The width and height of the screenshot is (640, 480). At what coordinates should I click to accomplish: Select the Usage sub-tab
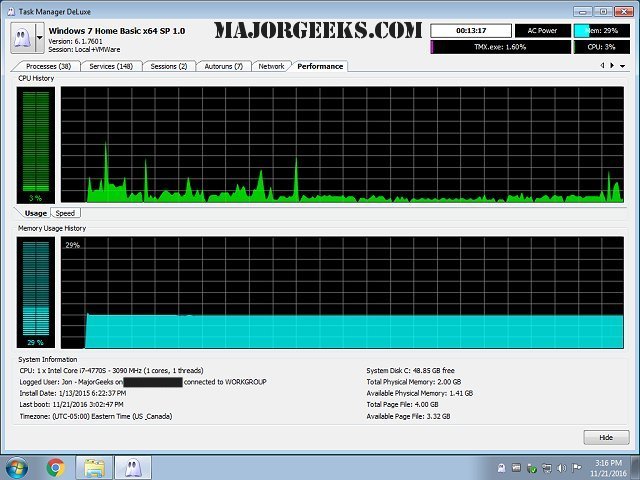coord(36,213)
